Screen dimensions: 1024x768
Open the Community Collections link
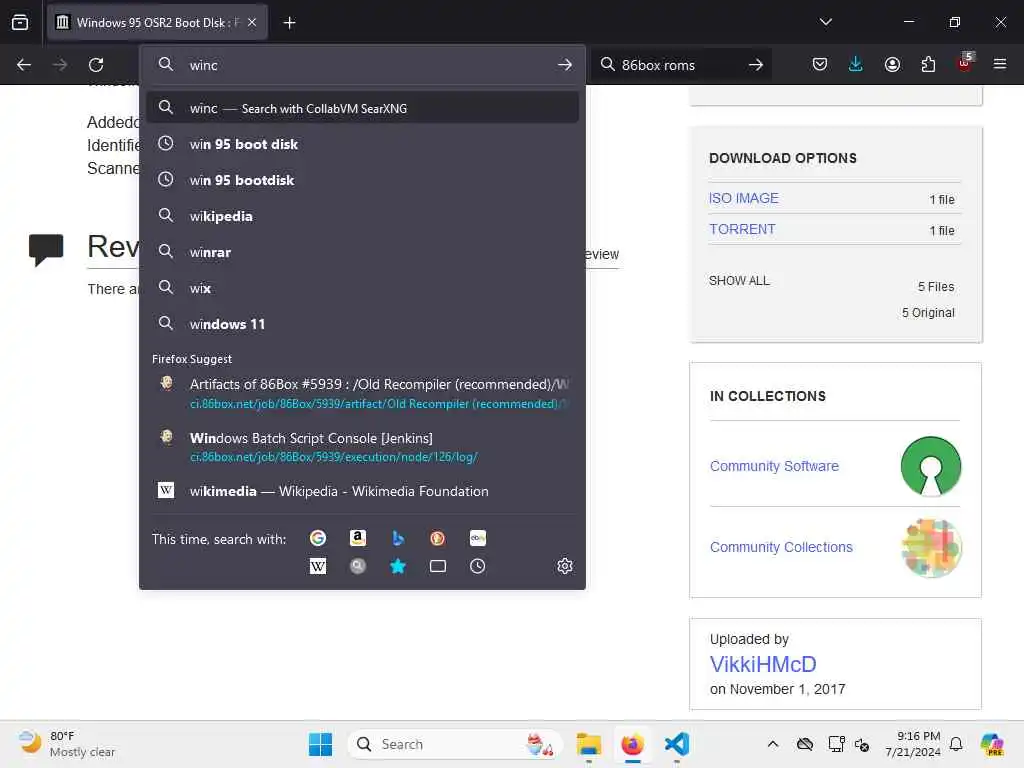point(781,547)
